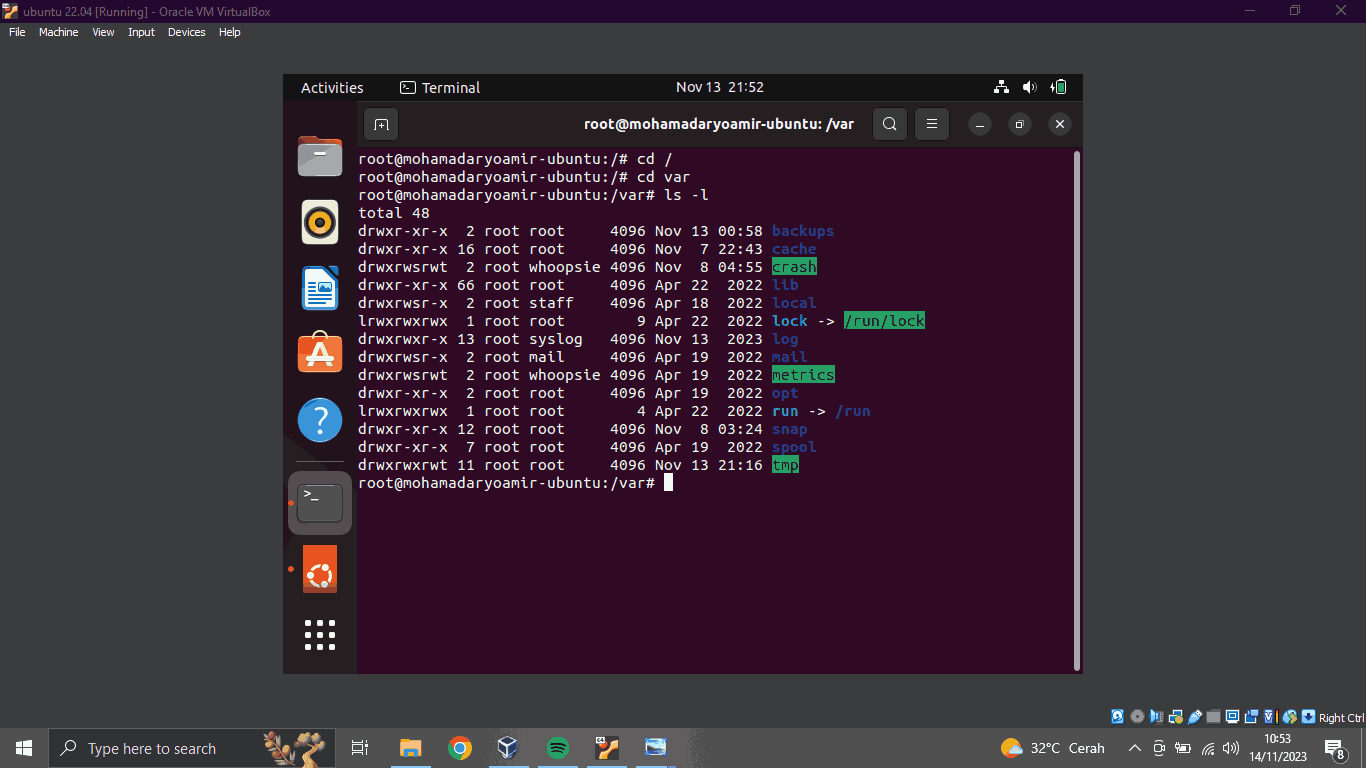Click highlighted 'crash' directory name

click(794, 267)
